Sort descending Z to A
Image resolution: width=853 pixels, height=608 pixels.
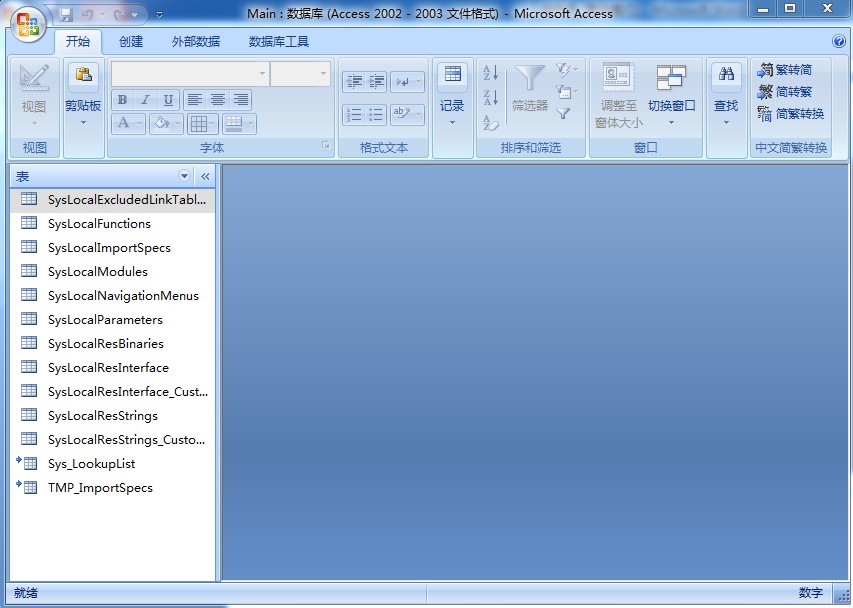(490, 98)
